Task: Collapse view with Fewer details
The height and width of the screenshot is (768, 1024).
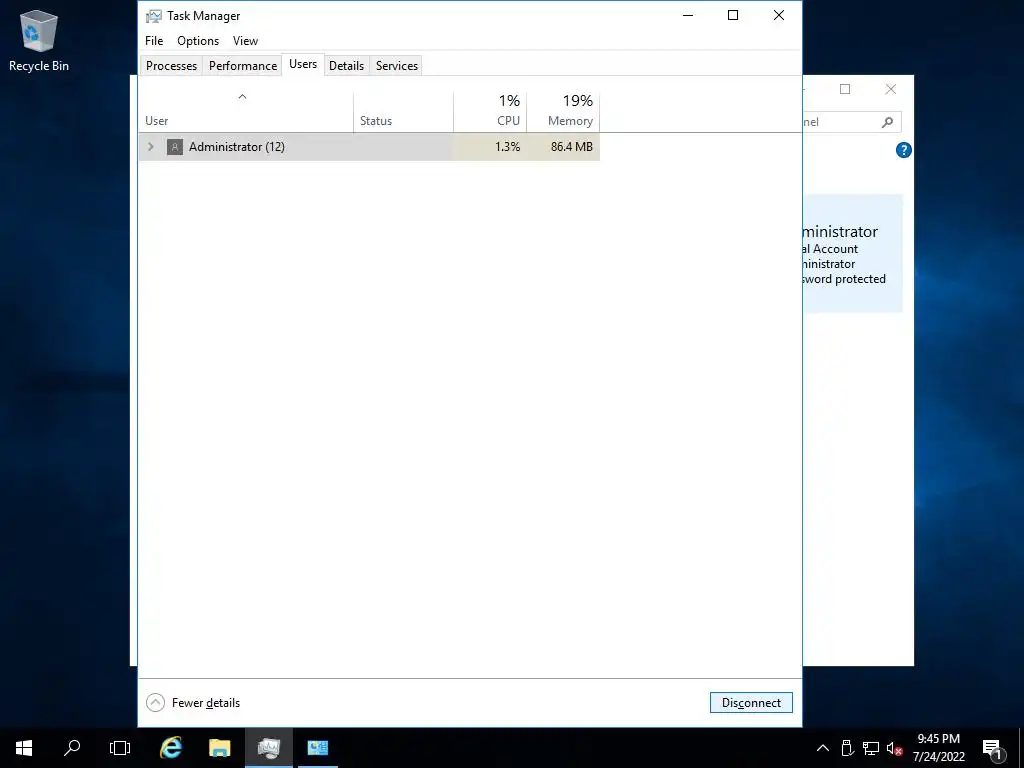Action: click(193, 703)
